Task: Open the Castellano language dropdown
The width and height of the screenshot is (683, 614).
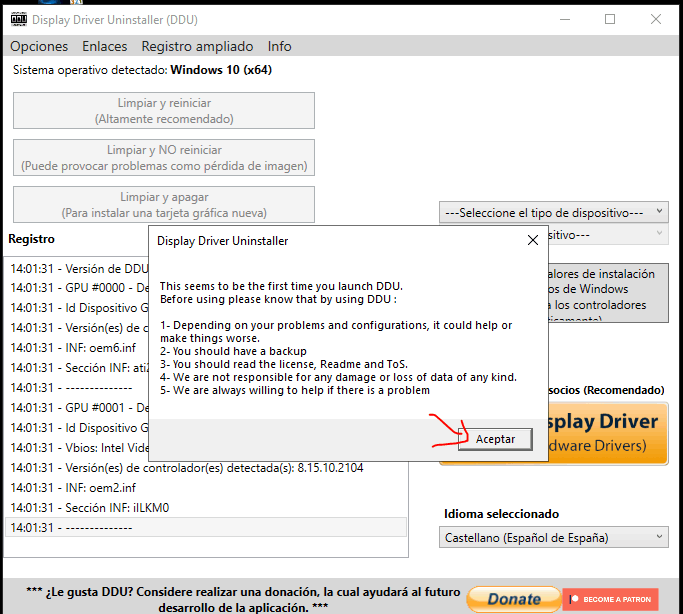Action: (x=554, y=537)
